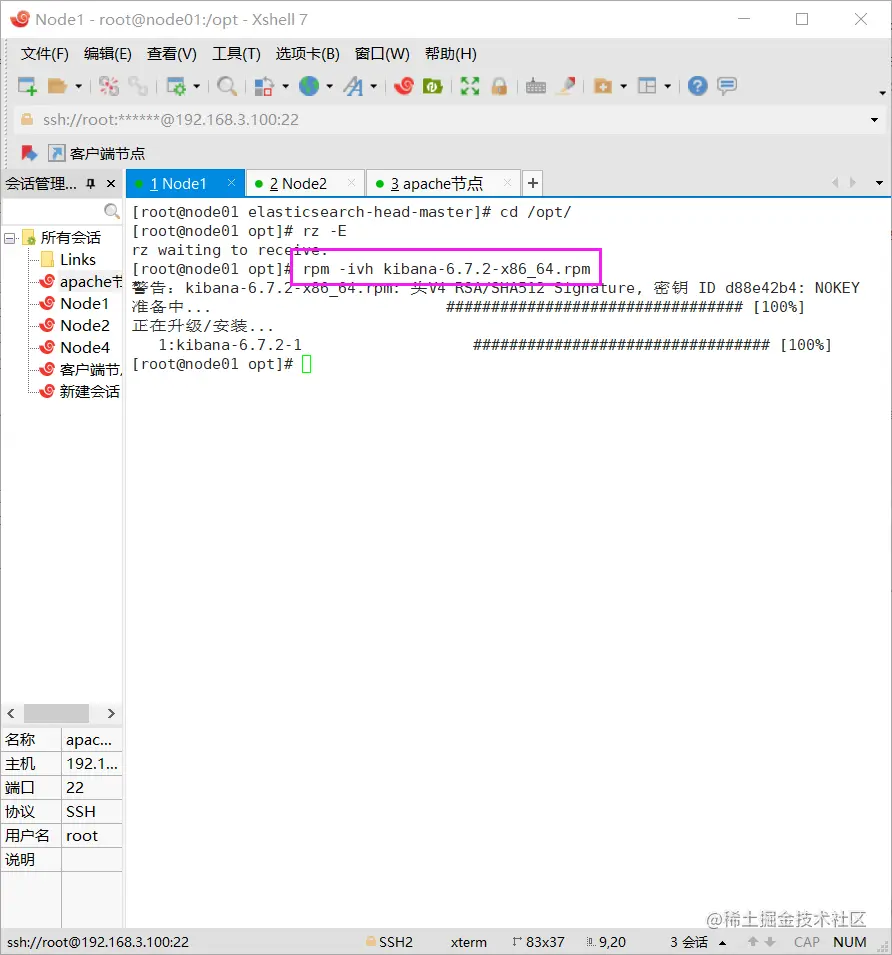The image size is (892, 955).
Task: Click the highlighter pen toolbar icon
Action: coord(567,86)
